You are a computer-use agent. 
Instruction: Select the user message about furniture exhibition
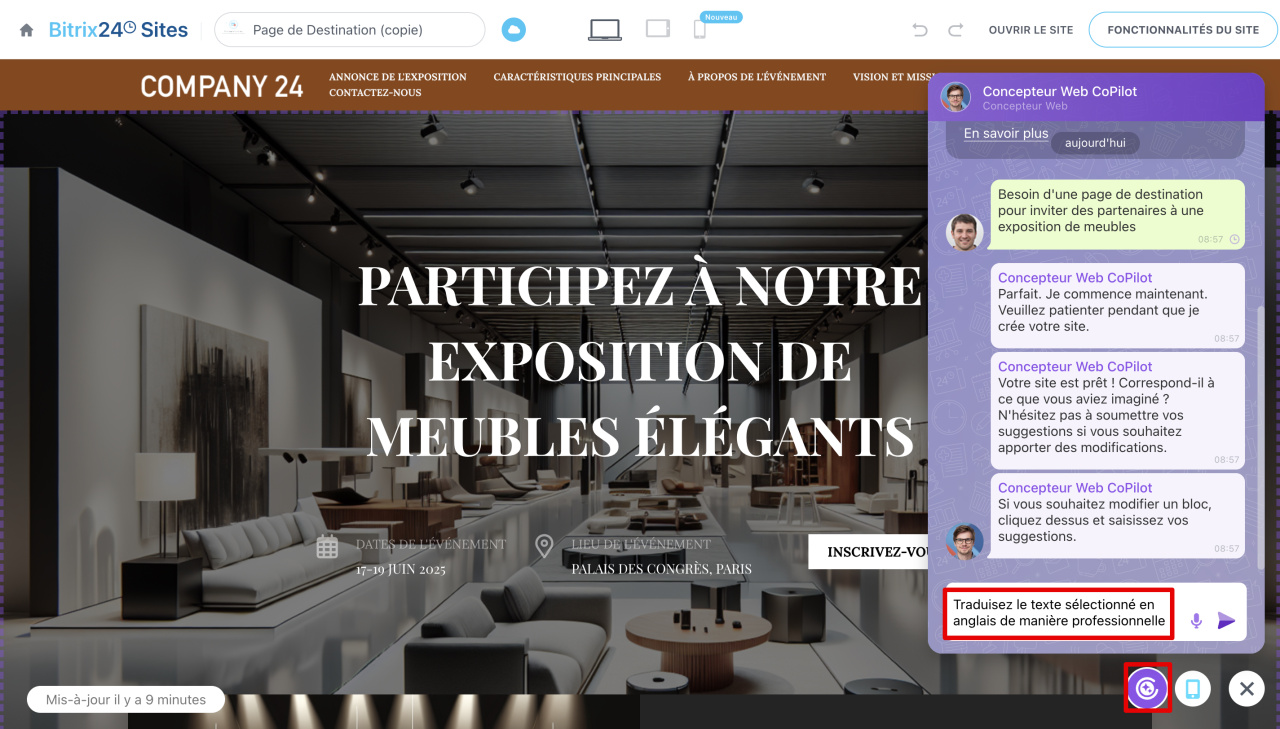(1118, 214)
